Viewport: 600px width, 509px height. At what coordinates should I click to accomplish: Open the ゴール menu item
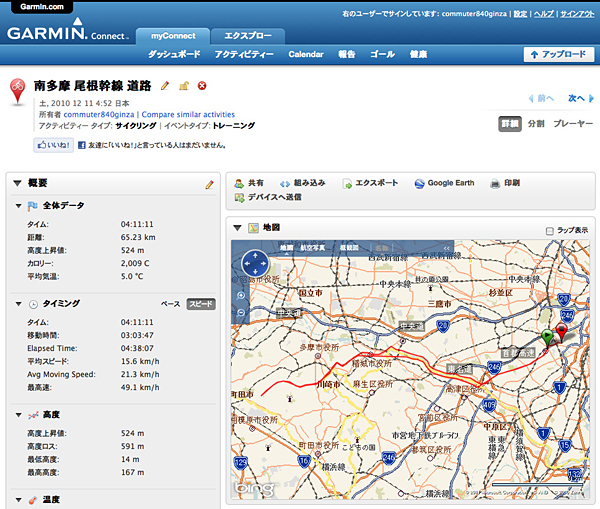click(382, 54)
